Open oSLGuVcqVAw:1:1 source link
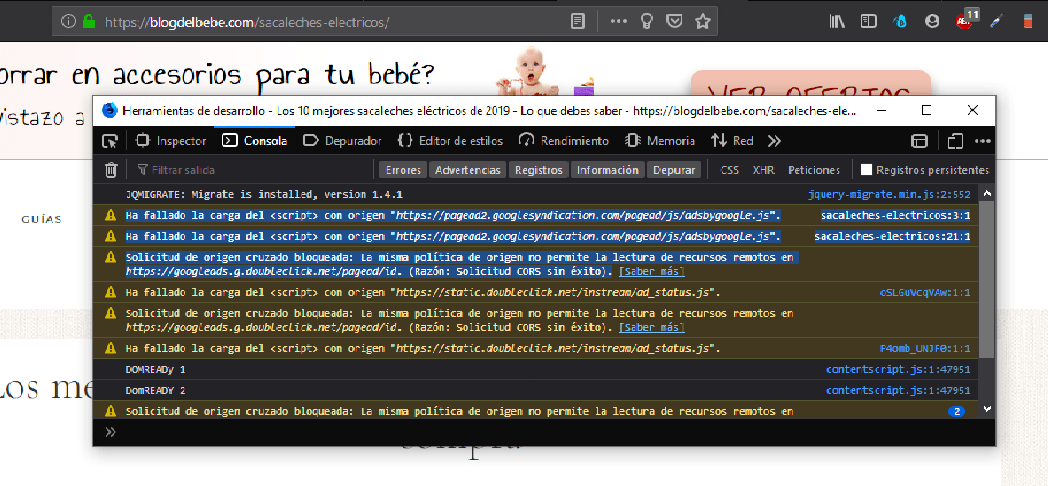1048x486 pixels. point(925,293)
